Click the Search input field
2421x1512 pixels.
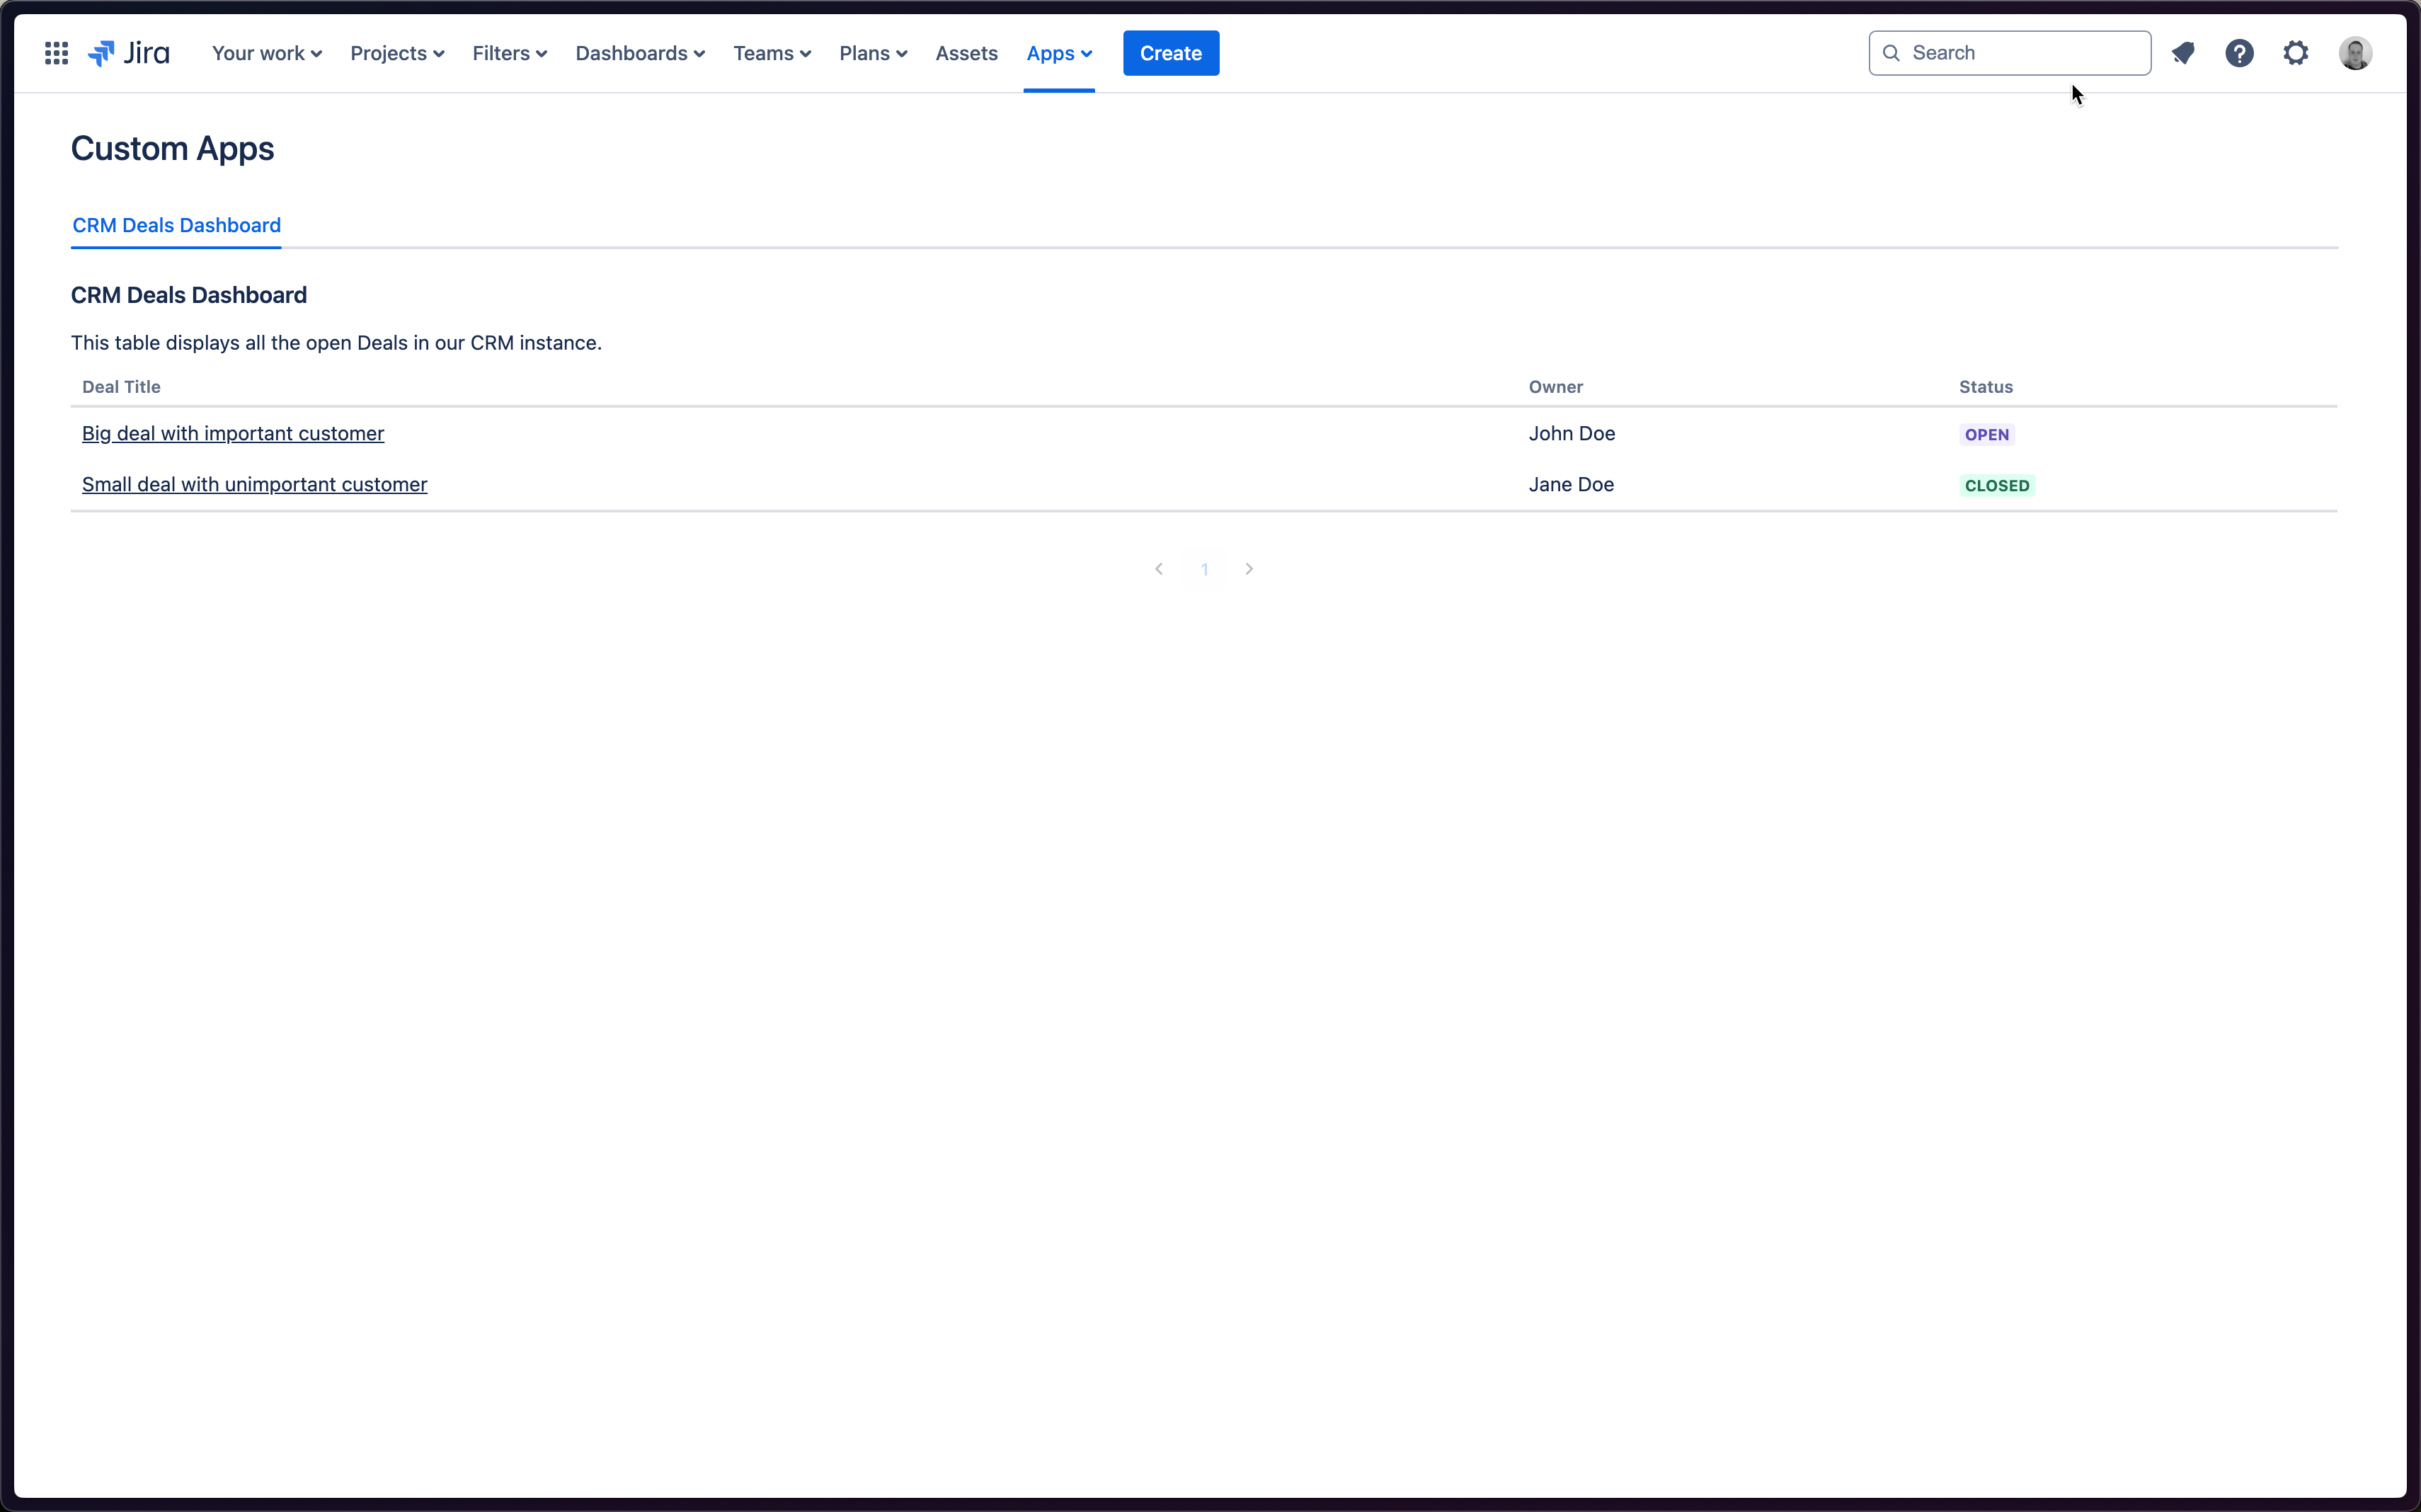(x=2008, y=52)
